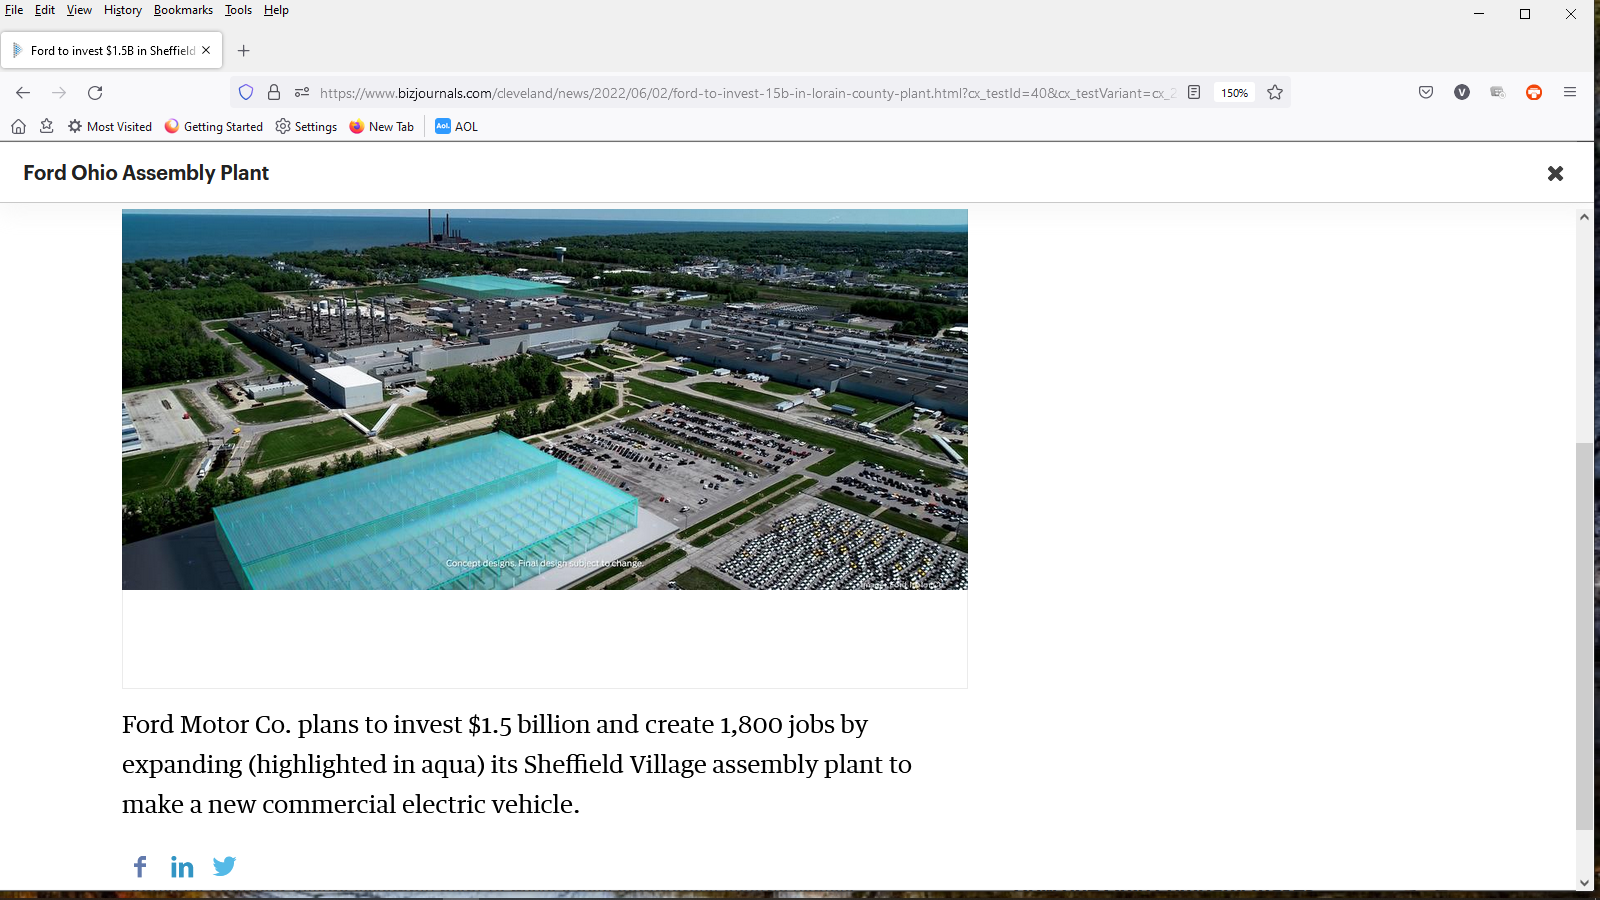The height and width of the screenshot is (900, 1600).
Task: Reset the 150% zoom level indicator
Action: [x=1234, y=93]
